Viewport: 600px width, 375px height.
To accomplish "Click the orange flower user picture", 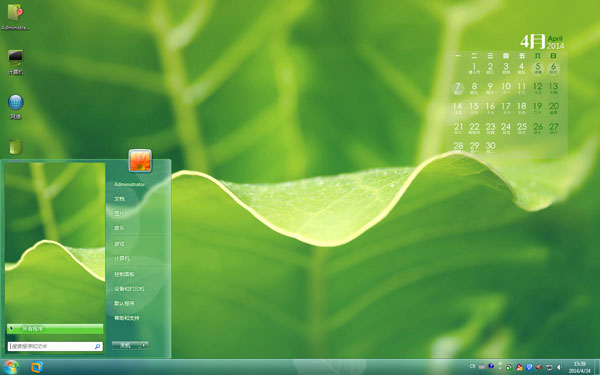I will [x=140, y=160].
